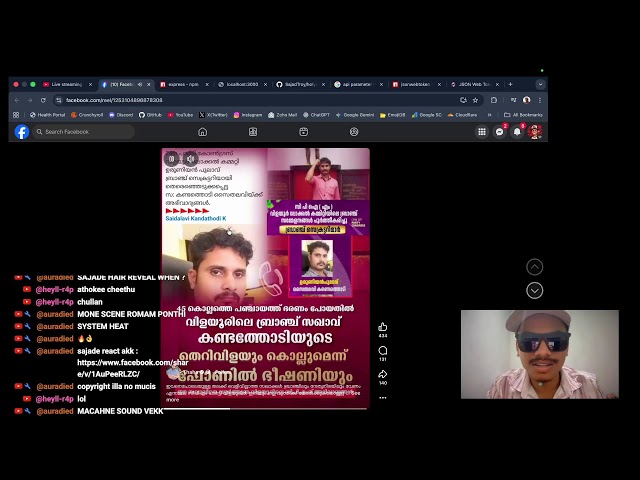Image resolution: width=640 pixels, height=480 pixels.
Task: Mute the reel audio
Action: [x=189, y=158]
